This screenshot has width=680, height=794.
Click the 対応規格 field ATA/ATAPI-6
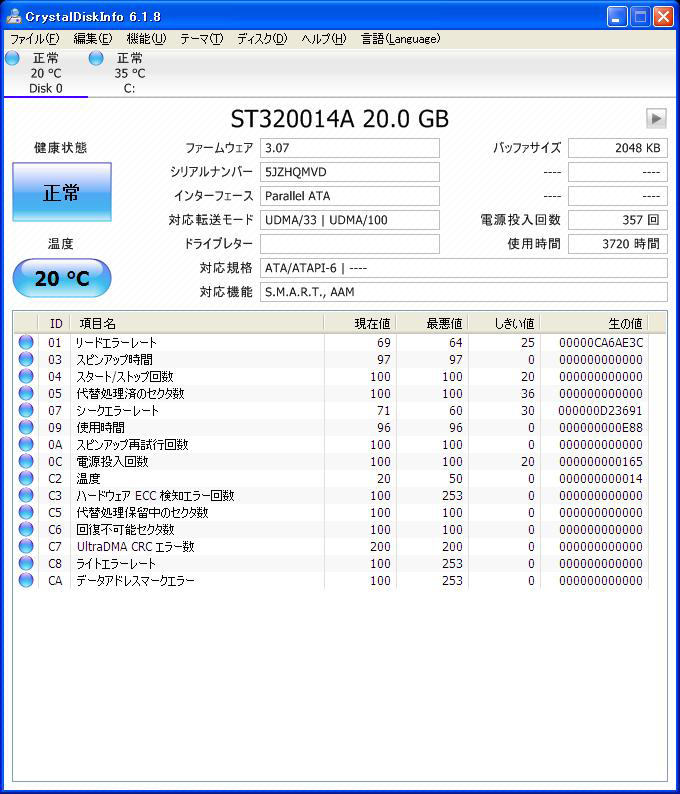pyautogui.click(x=464, y=268)
